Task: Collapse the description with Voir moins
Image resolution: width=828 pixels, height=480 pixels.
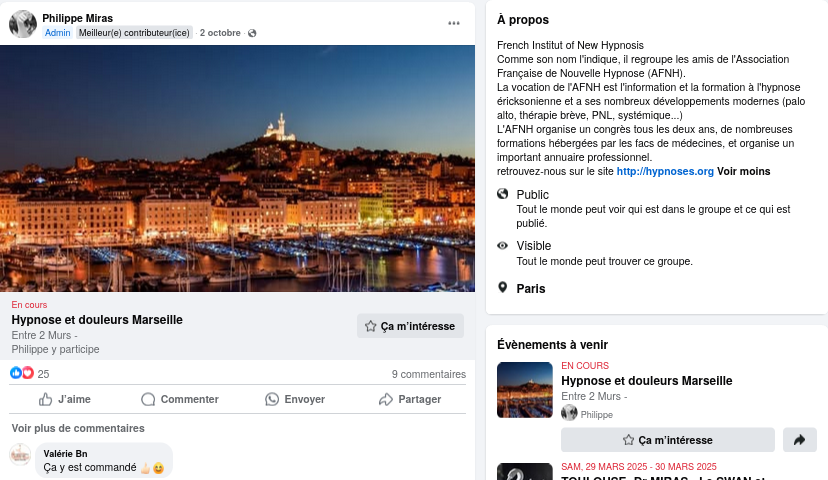Action: (744, 171)
